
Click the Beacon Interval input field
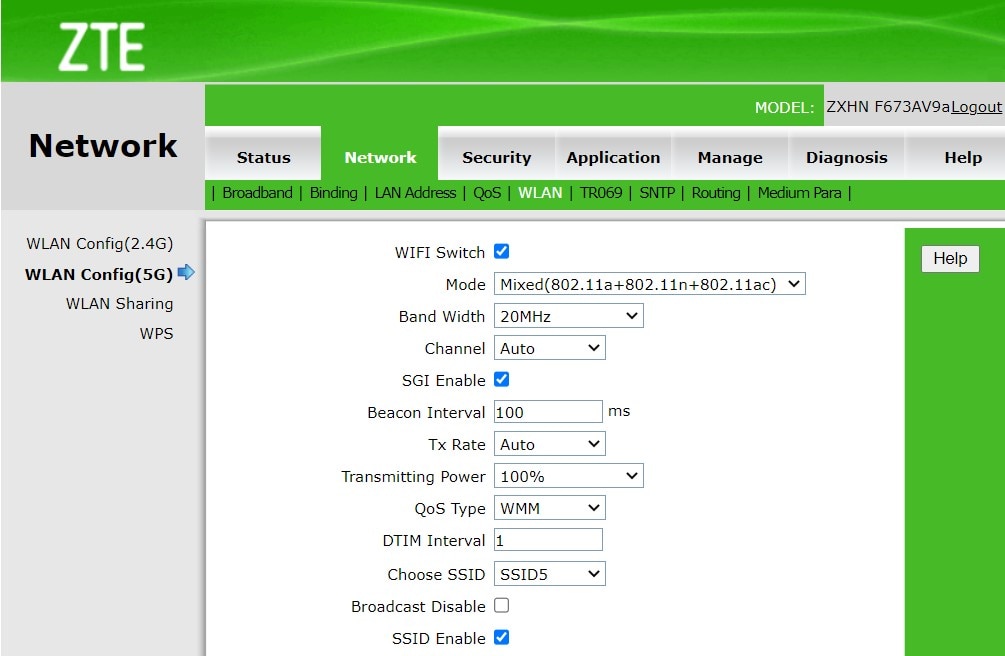click(548, 412)
